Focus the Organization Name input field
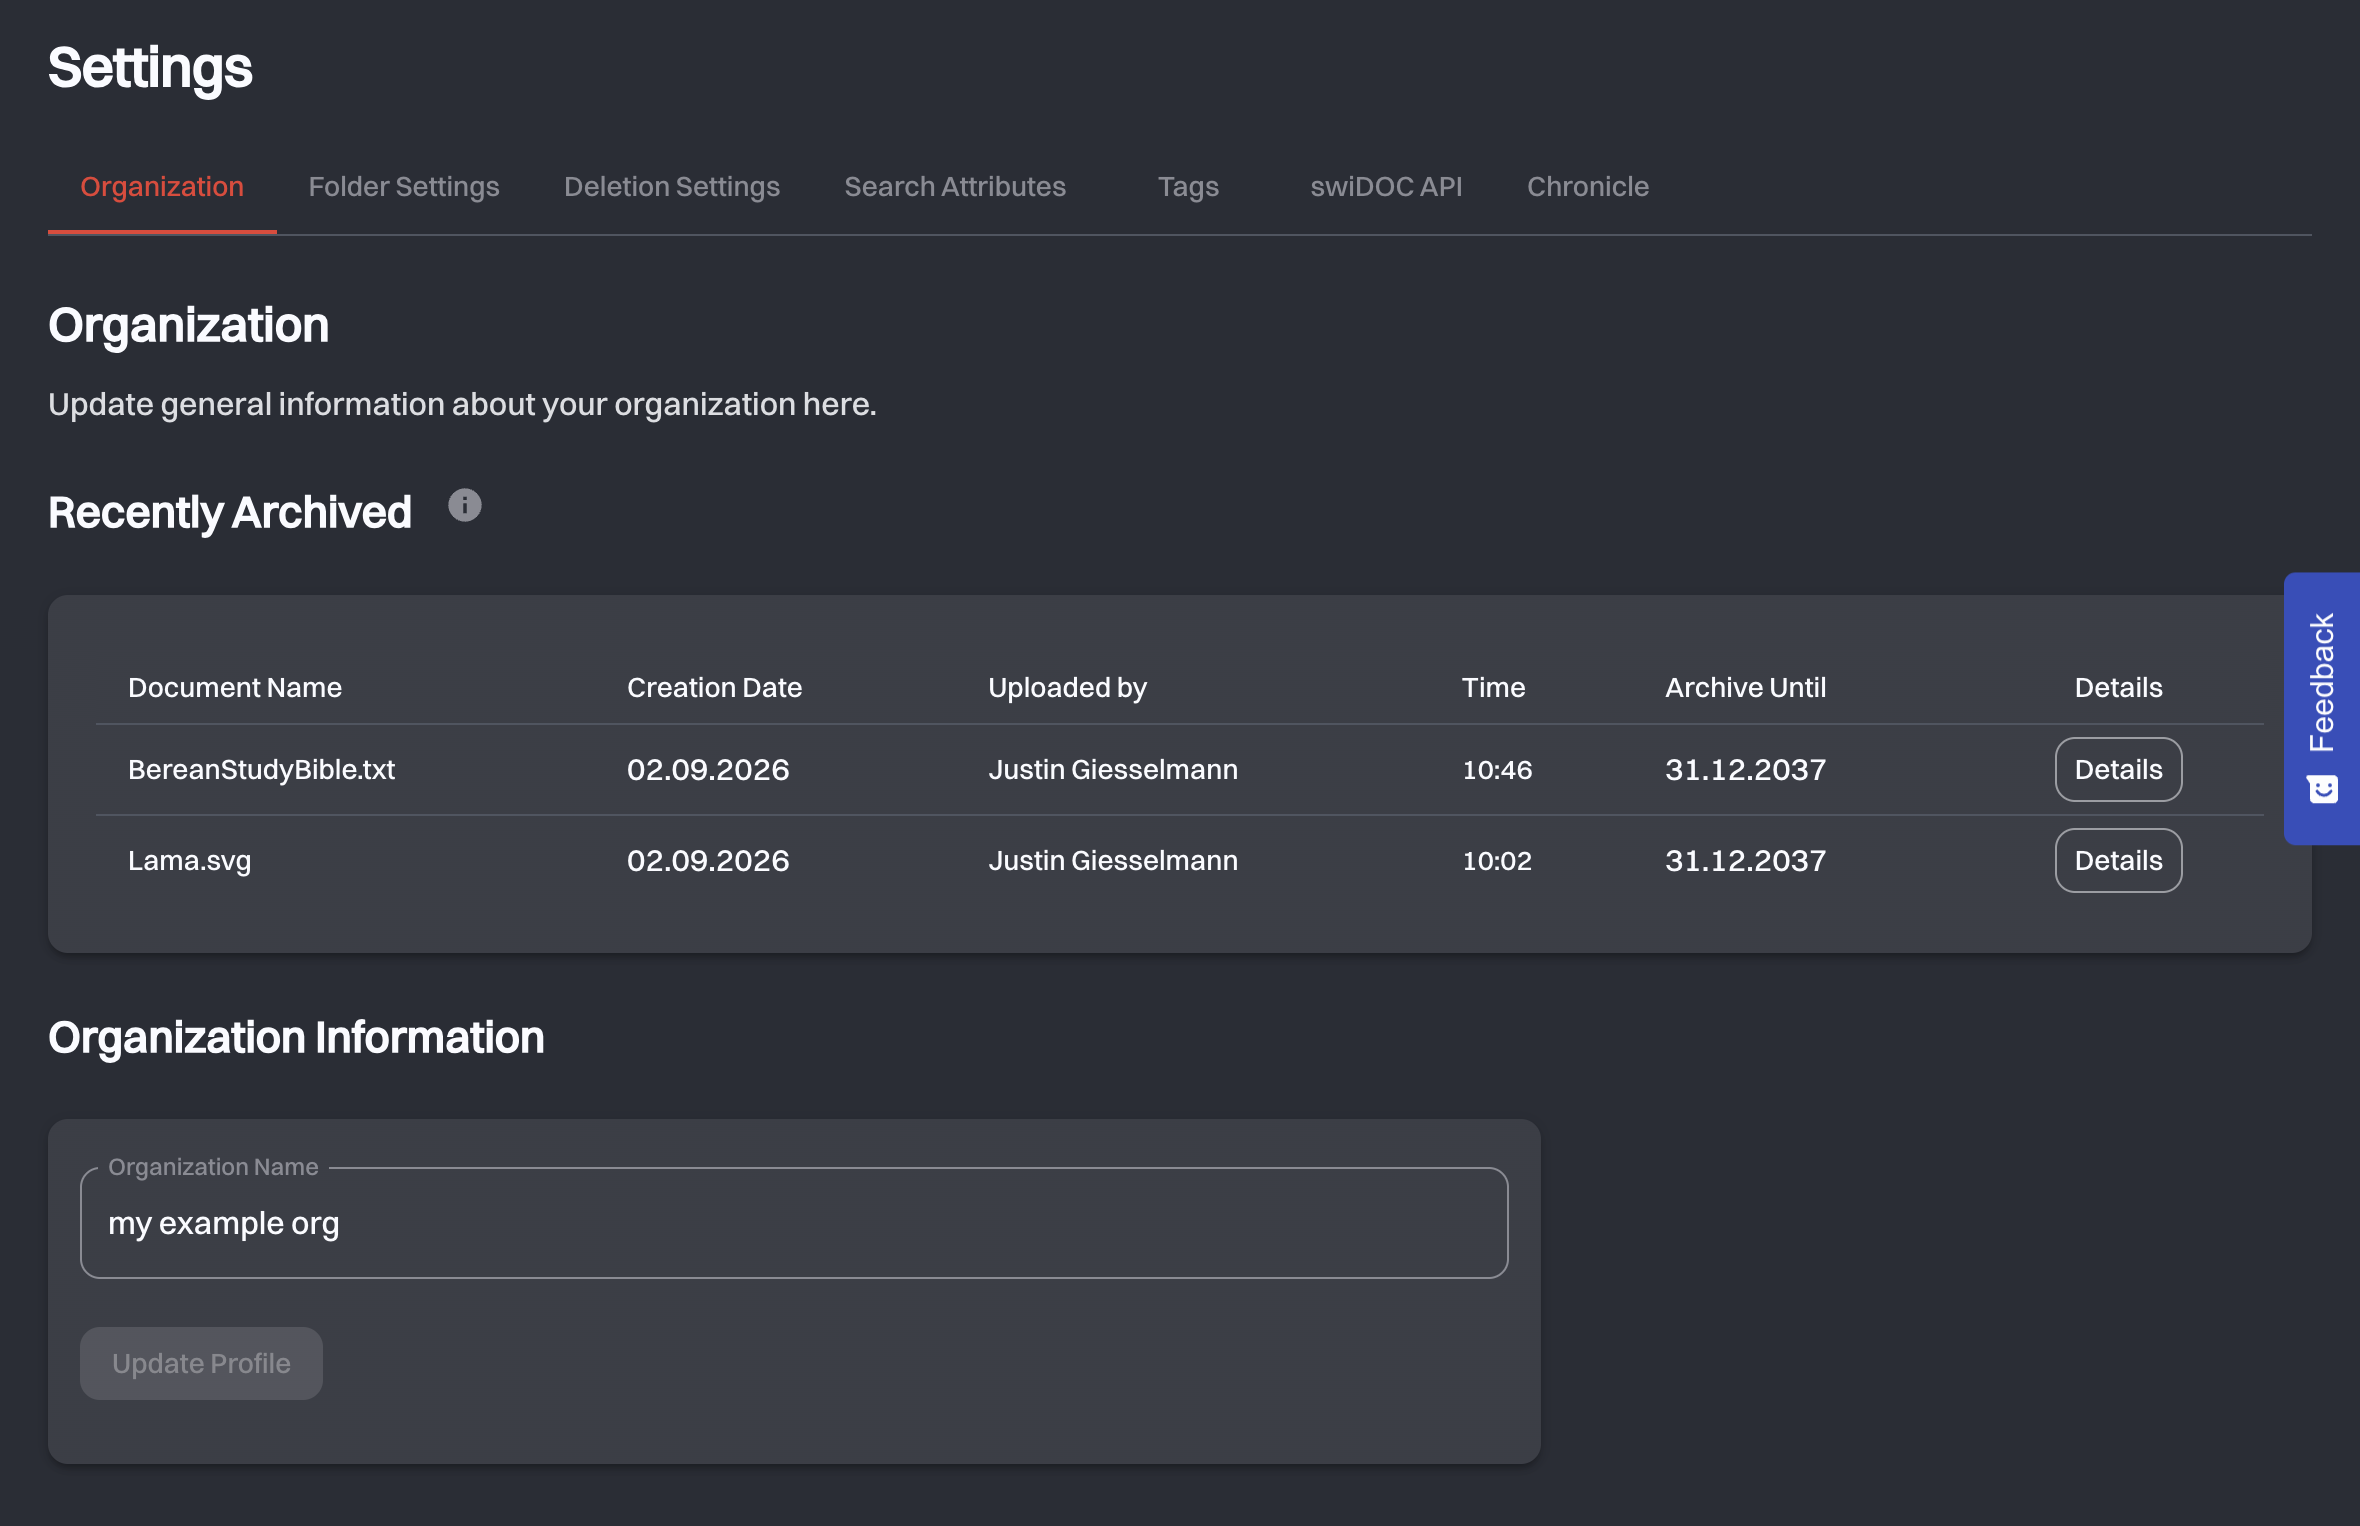The height and width of the screenshot is (1526, 2360). [x=794, y=1223]
